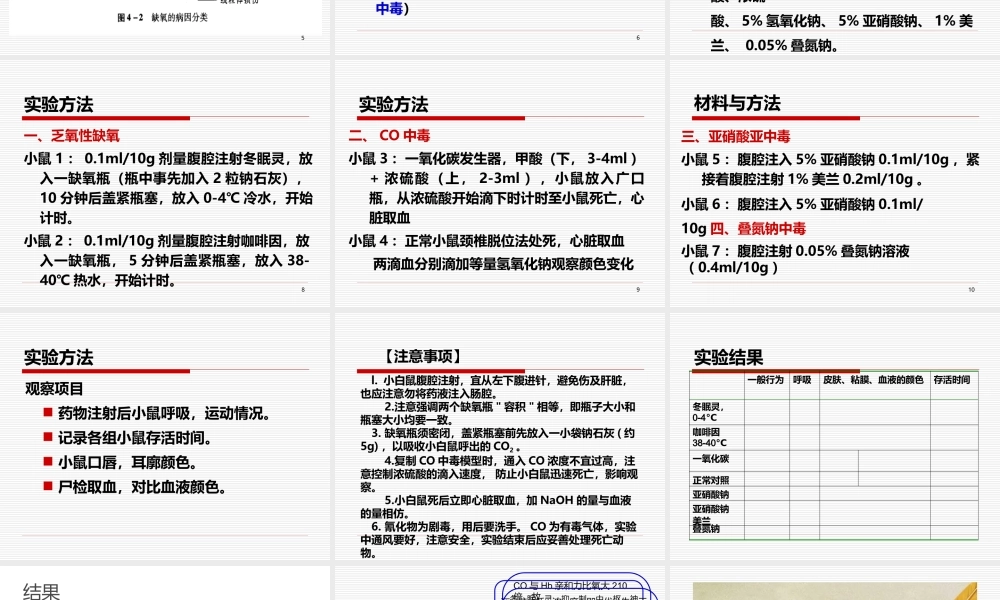Click note 5 about 心脏取血 and NaOH

(496, 507)
